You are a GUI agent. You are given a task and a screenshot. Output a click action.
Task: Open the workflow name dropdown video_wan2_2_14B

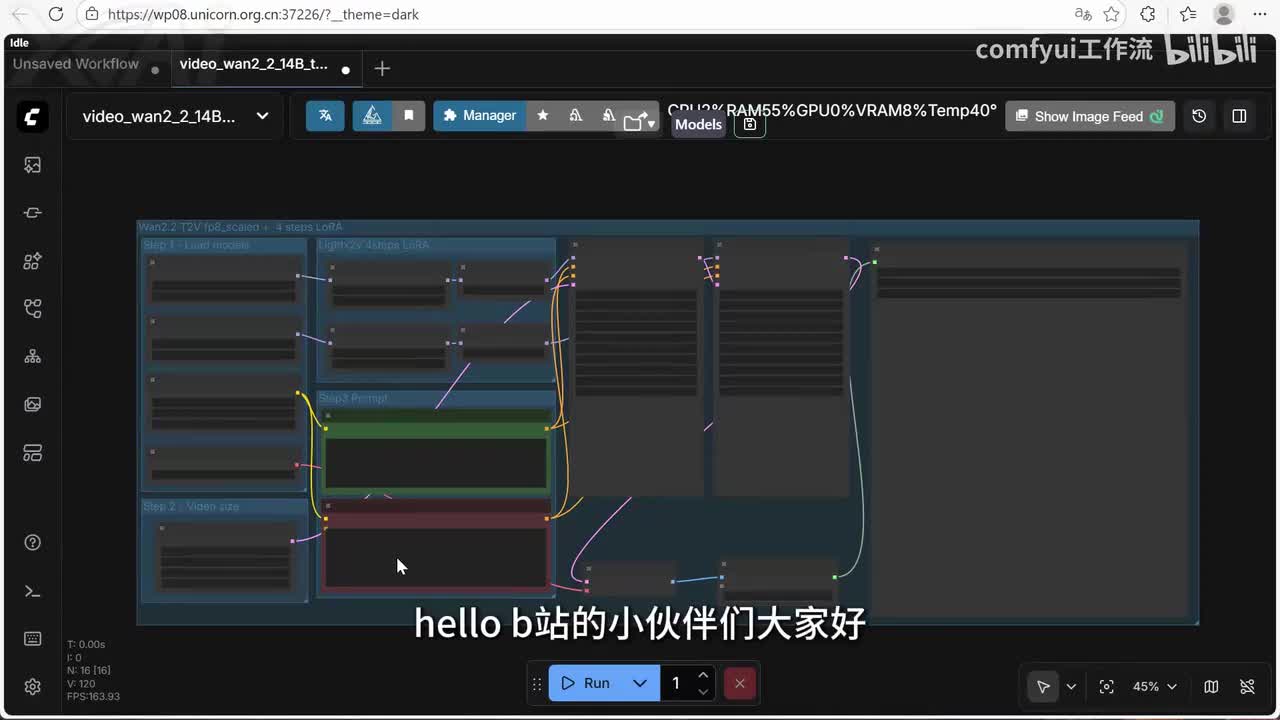[176, 116]
